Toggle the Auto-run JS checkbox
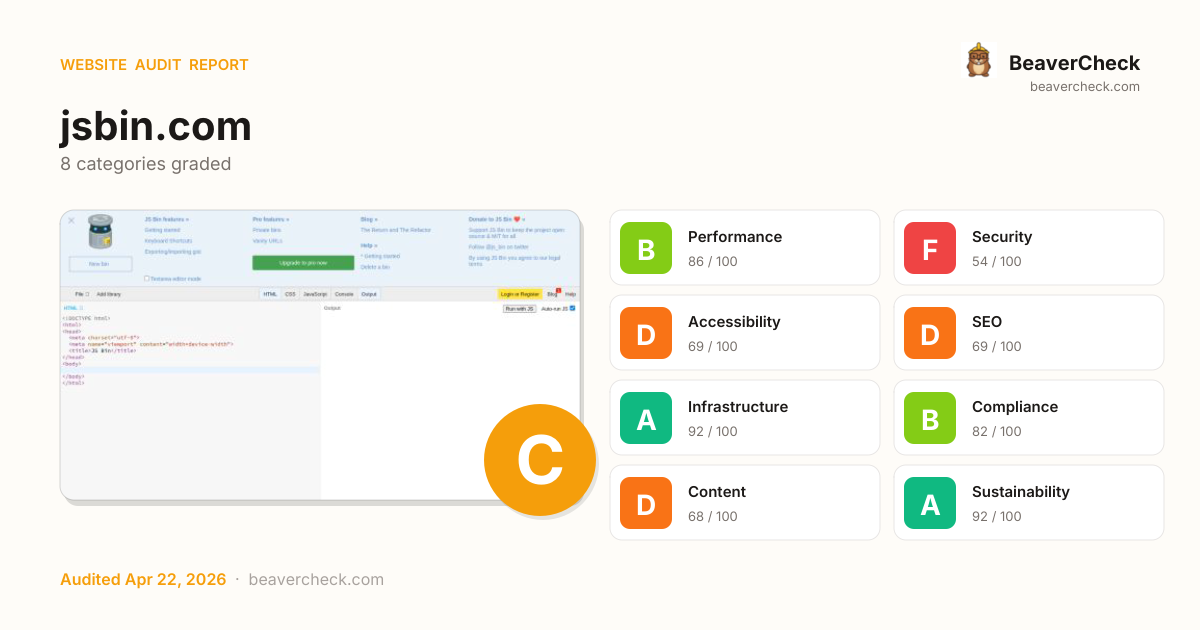The image size is (1200, 630). pyautogui.click(x=572, y=309)
